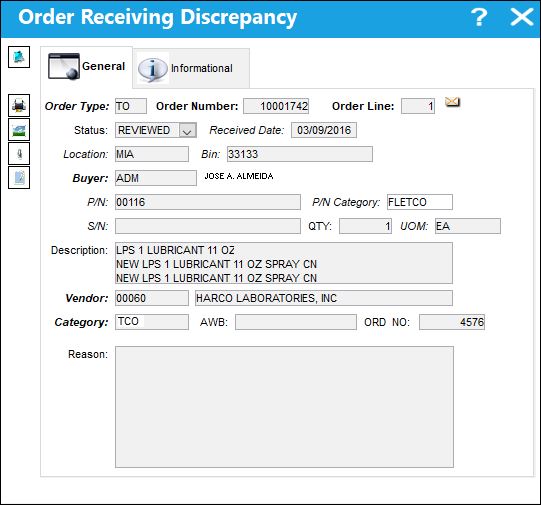This screenshot has width=541, height=505.
Task: Click the UOM field showing EA
Action: point(468,226)
